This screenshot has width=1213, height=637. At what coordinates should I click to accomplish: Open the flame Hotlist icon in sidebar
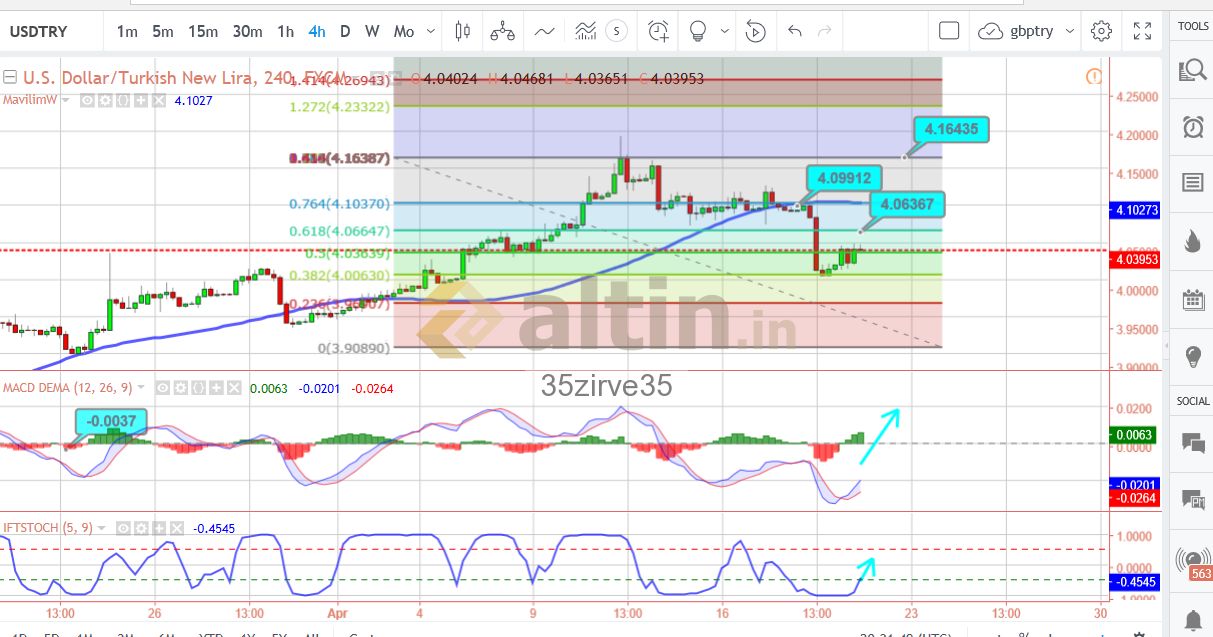coord(1192,241)
